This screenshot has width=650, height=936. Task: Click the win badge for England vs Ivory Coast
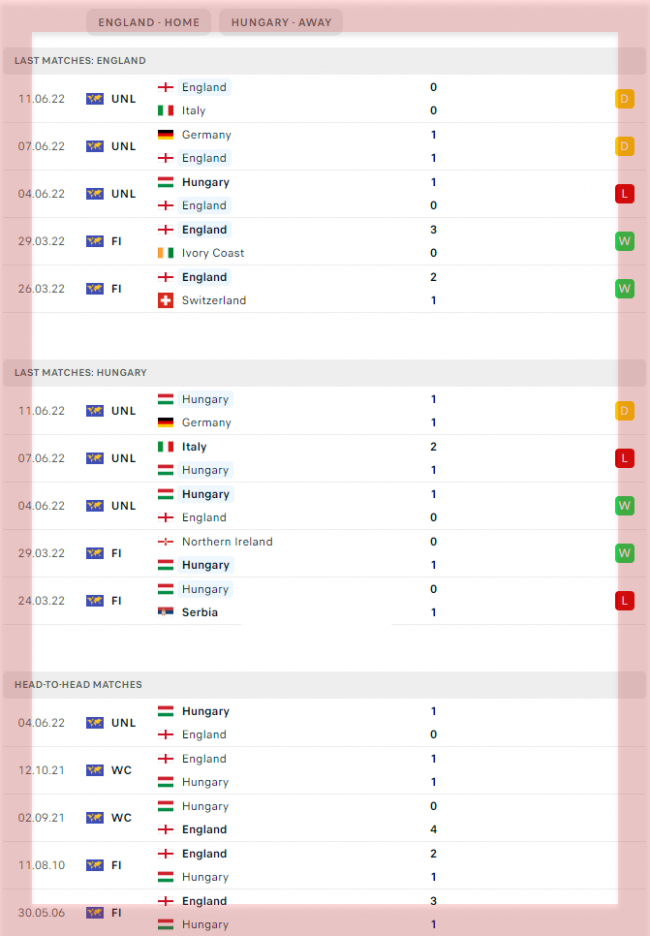click(625, 241)
